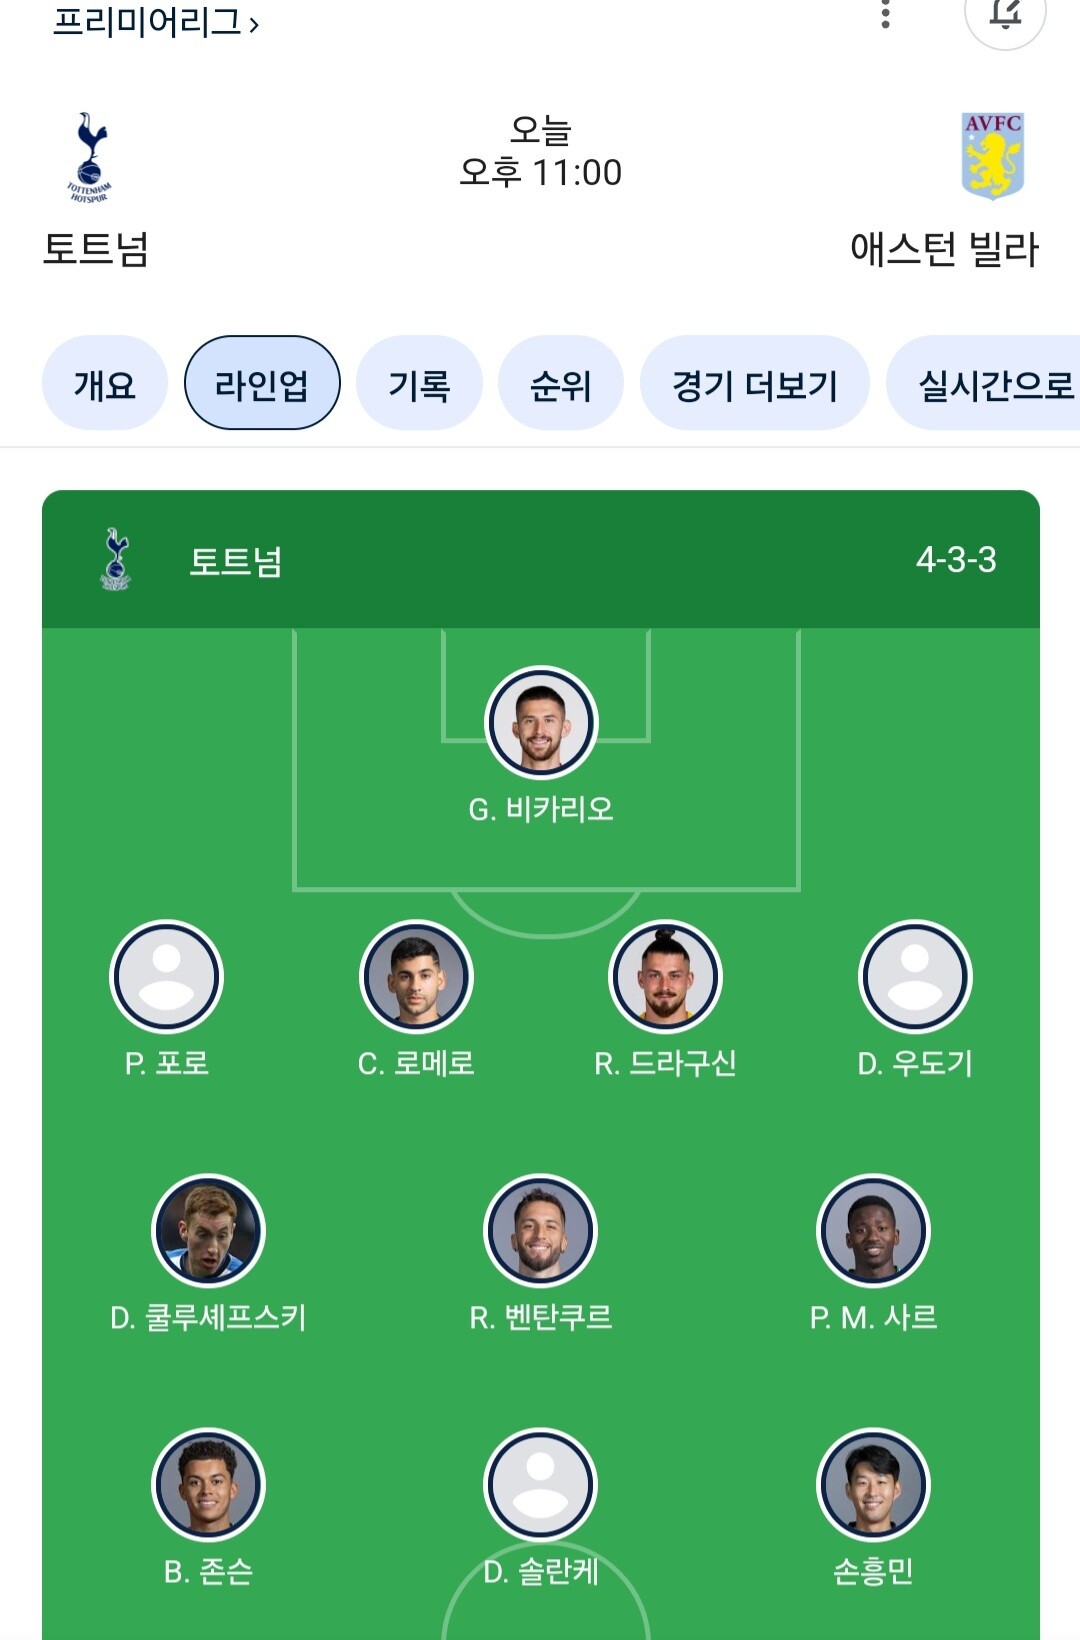Tap the Tottenham crest in match header

pyautogui.click(x=90, y=157)
